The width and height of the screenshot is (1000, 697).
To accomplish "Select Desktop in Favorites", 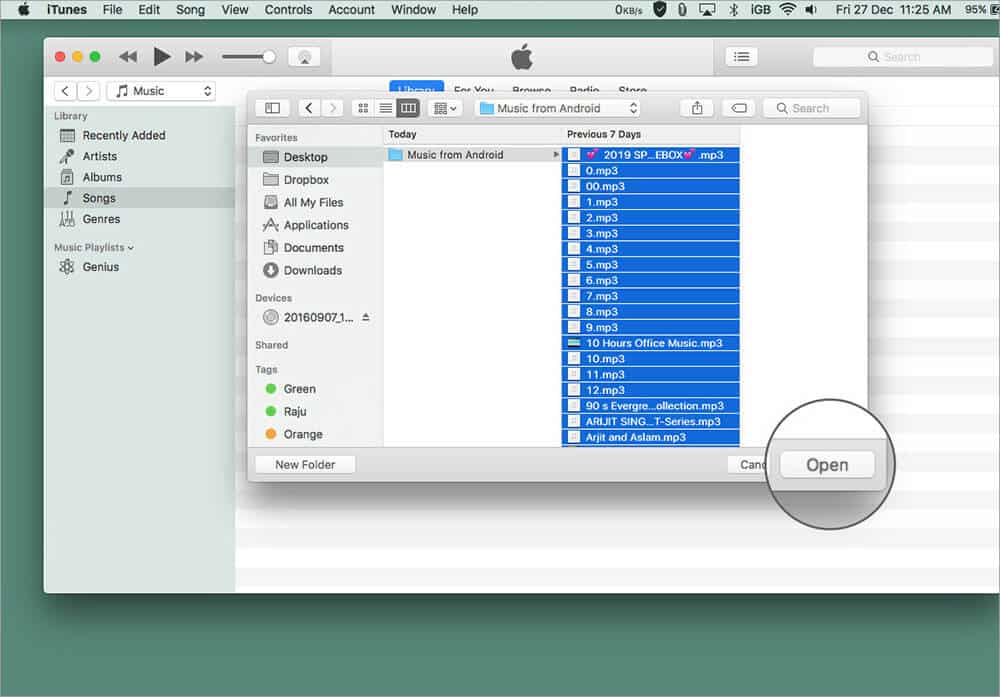I will [316, 157].
